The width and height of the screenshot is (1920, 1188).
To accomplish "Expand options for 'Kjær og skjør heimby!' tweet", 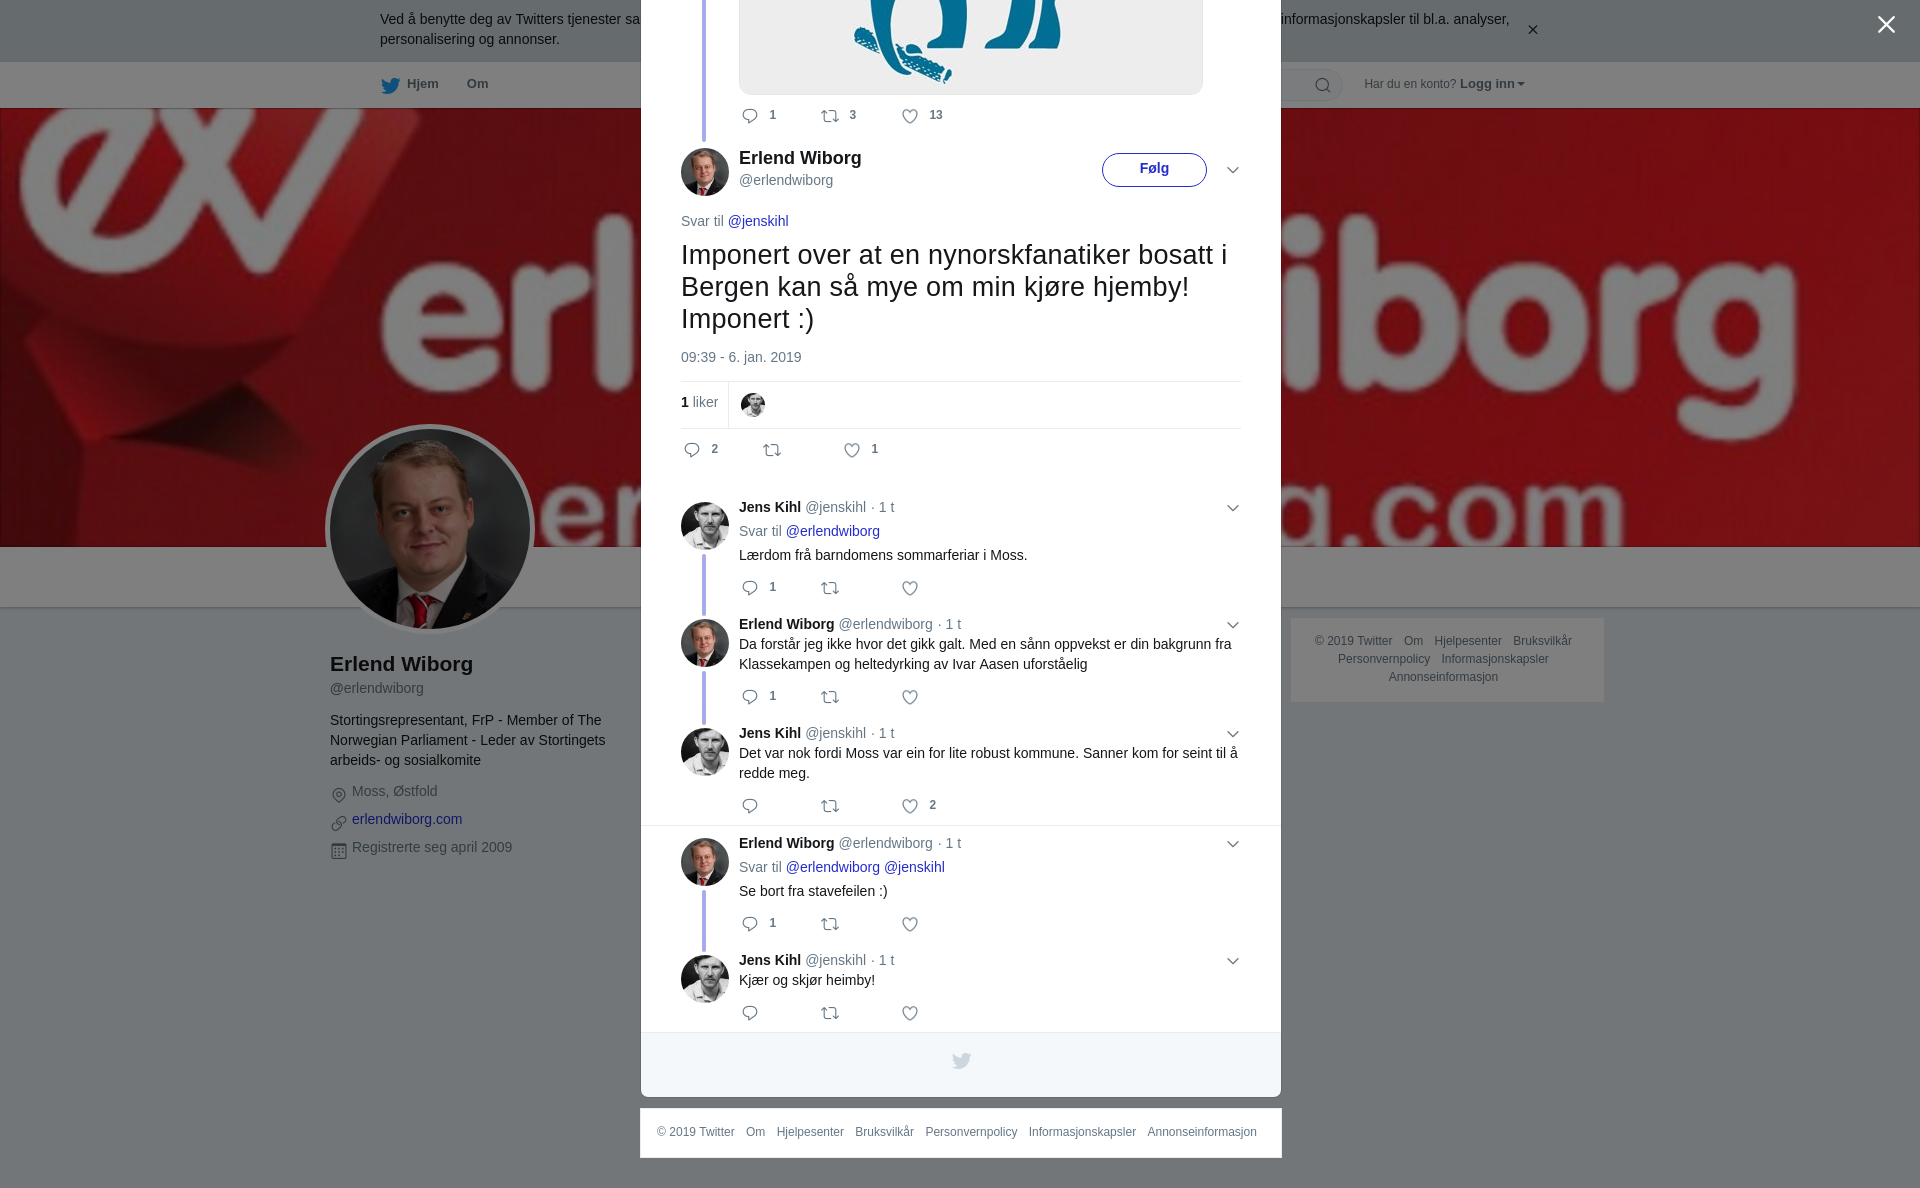I will pyautogui.click(x=1233, y=962).
